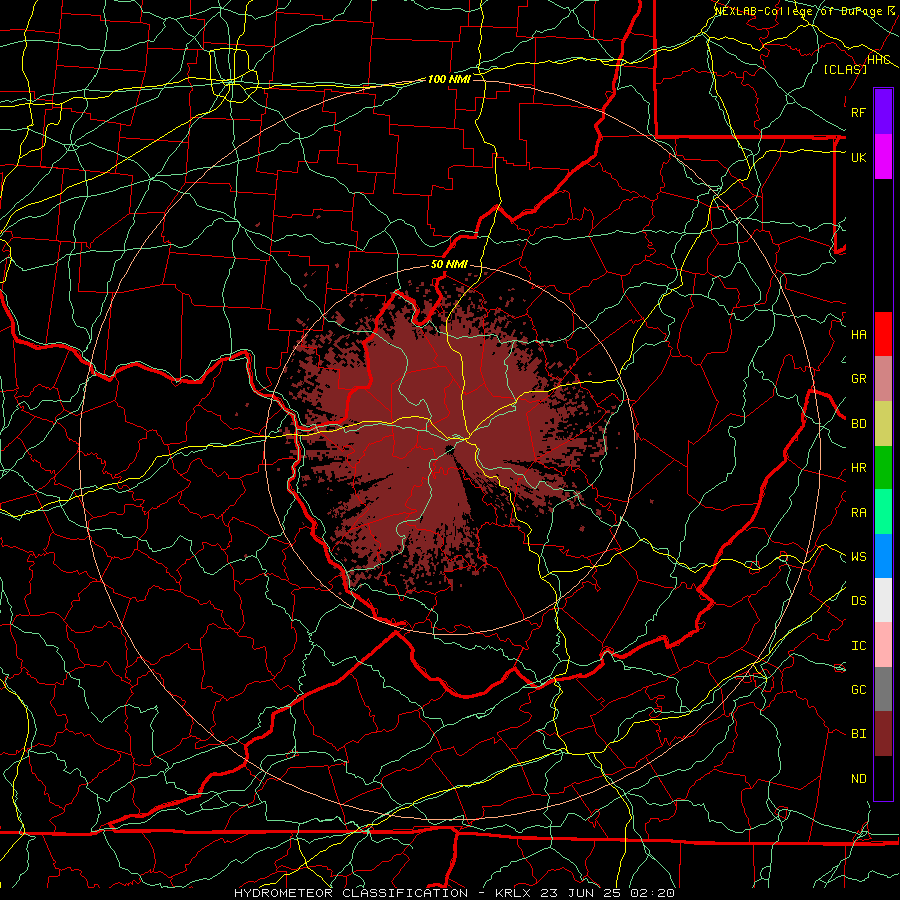Click the 'HHC' product code label
Screen dimensions: 900x900
tap(878, 60)
